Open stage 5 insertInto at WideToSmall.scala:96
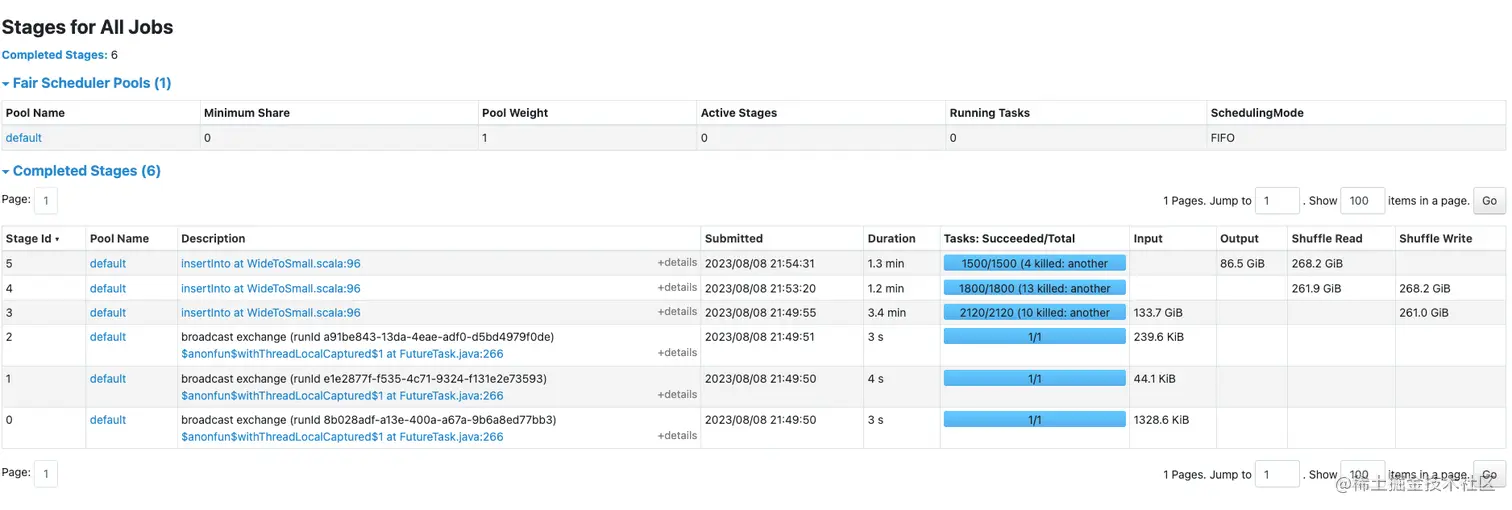This screenshot has height=510, width=1512. 271,264
